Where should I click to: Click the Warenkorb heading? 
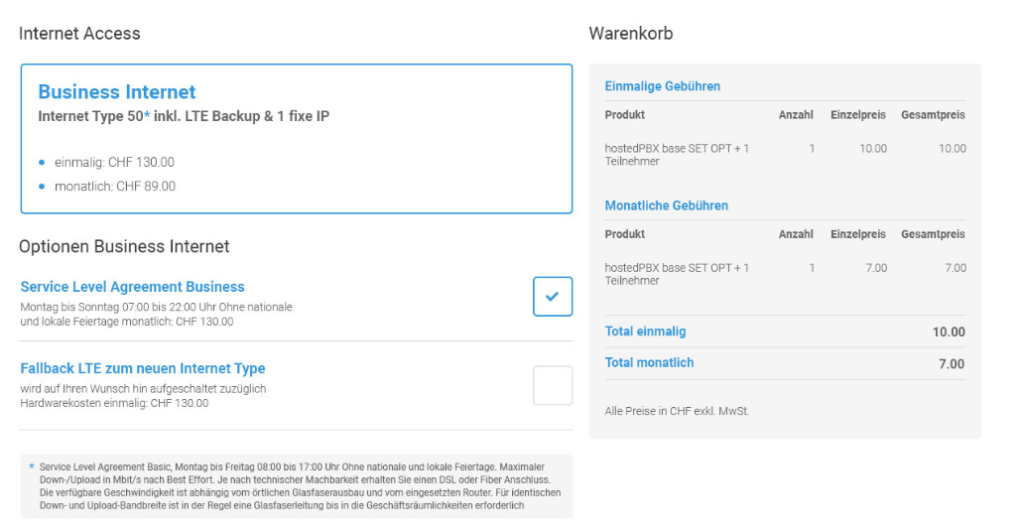click(631, 33)
